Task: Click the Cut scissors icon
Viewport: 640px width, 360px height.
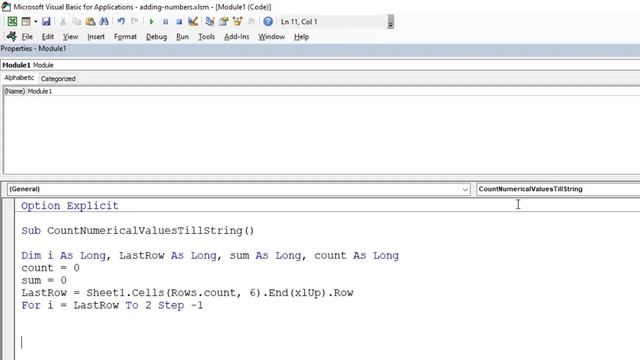Action: pyautogui.click(x=63, y=22)
